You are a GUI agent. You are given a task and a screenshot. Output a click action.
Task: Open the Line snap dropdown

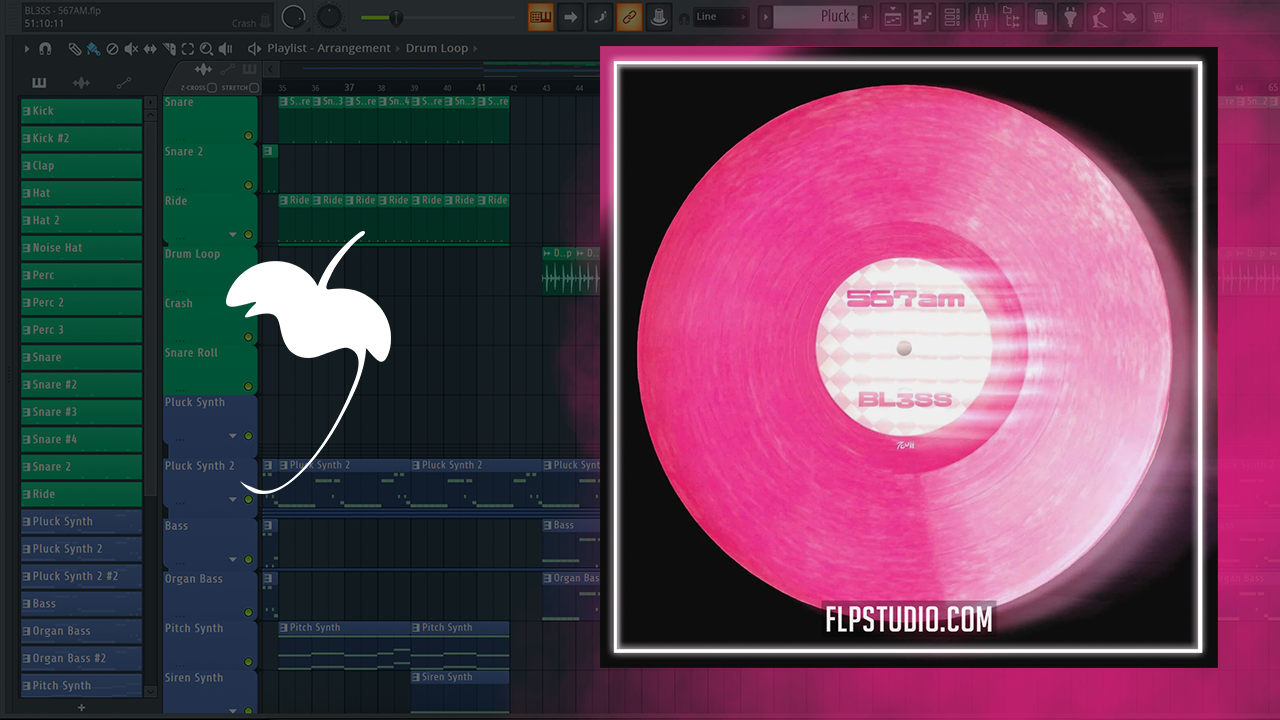tap(721, 17)
